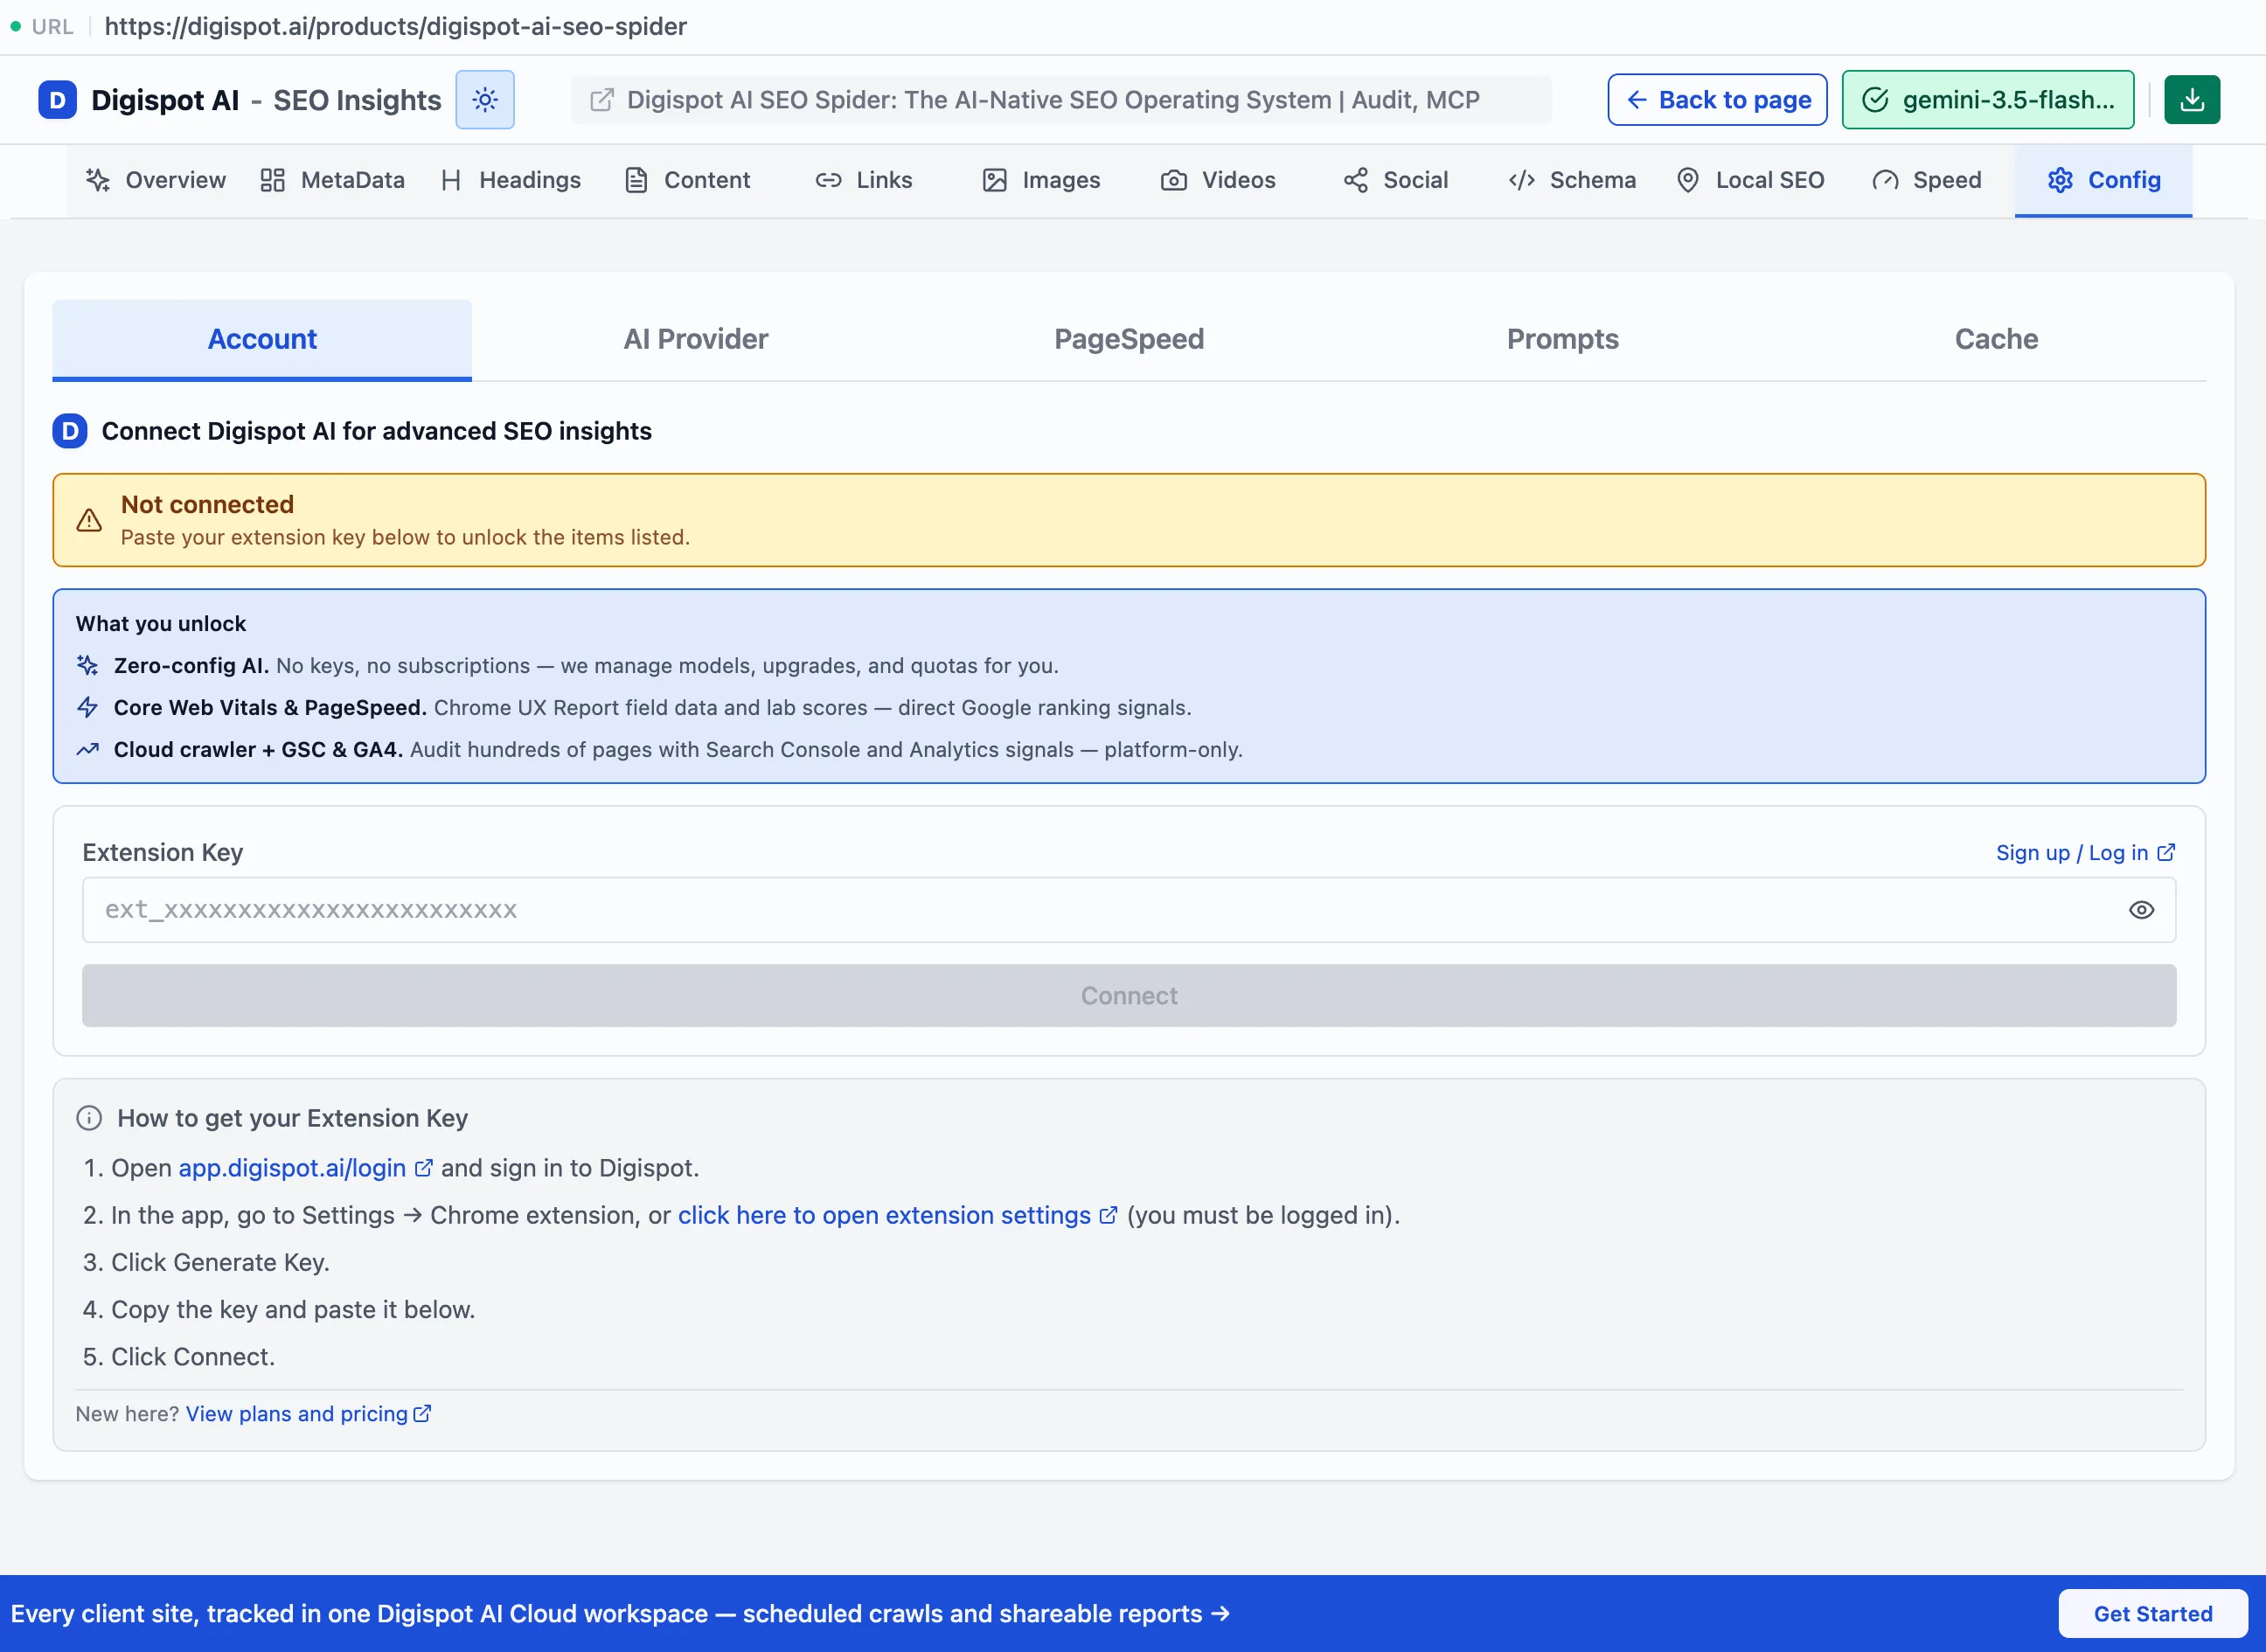
Task: Open the app.digispot.ai/login link
Action: [305, 1168]
